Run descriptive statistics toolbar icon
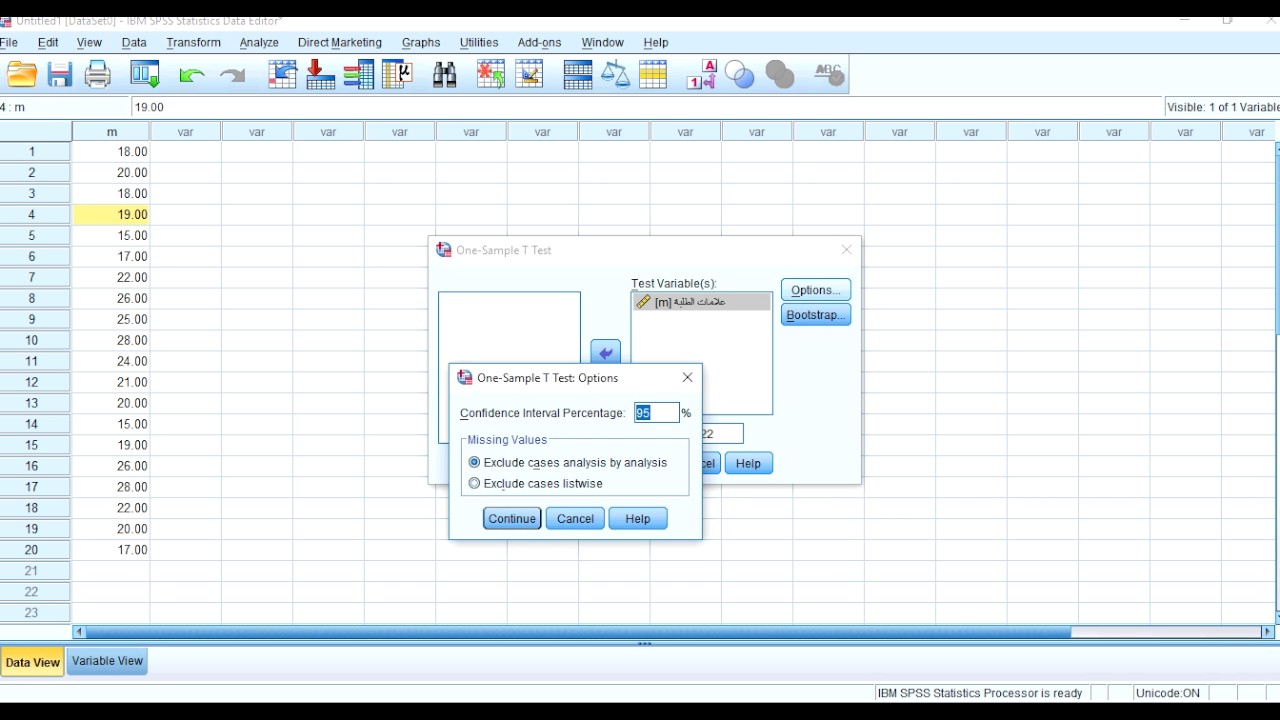 pyautogui.click(x=398, y=75)
